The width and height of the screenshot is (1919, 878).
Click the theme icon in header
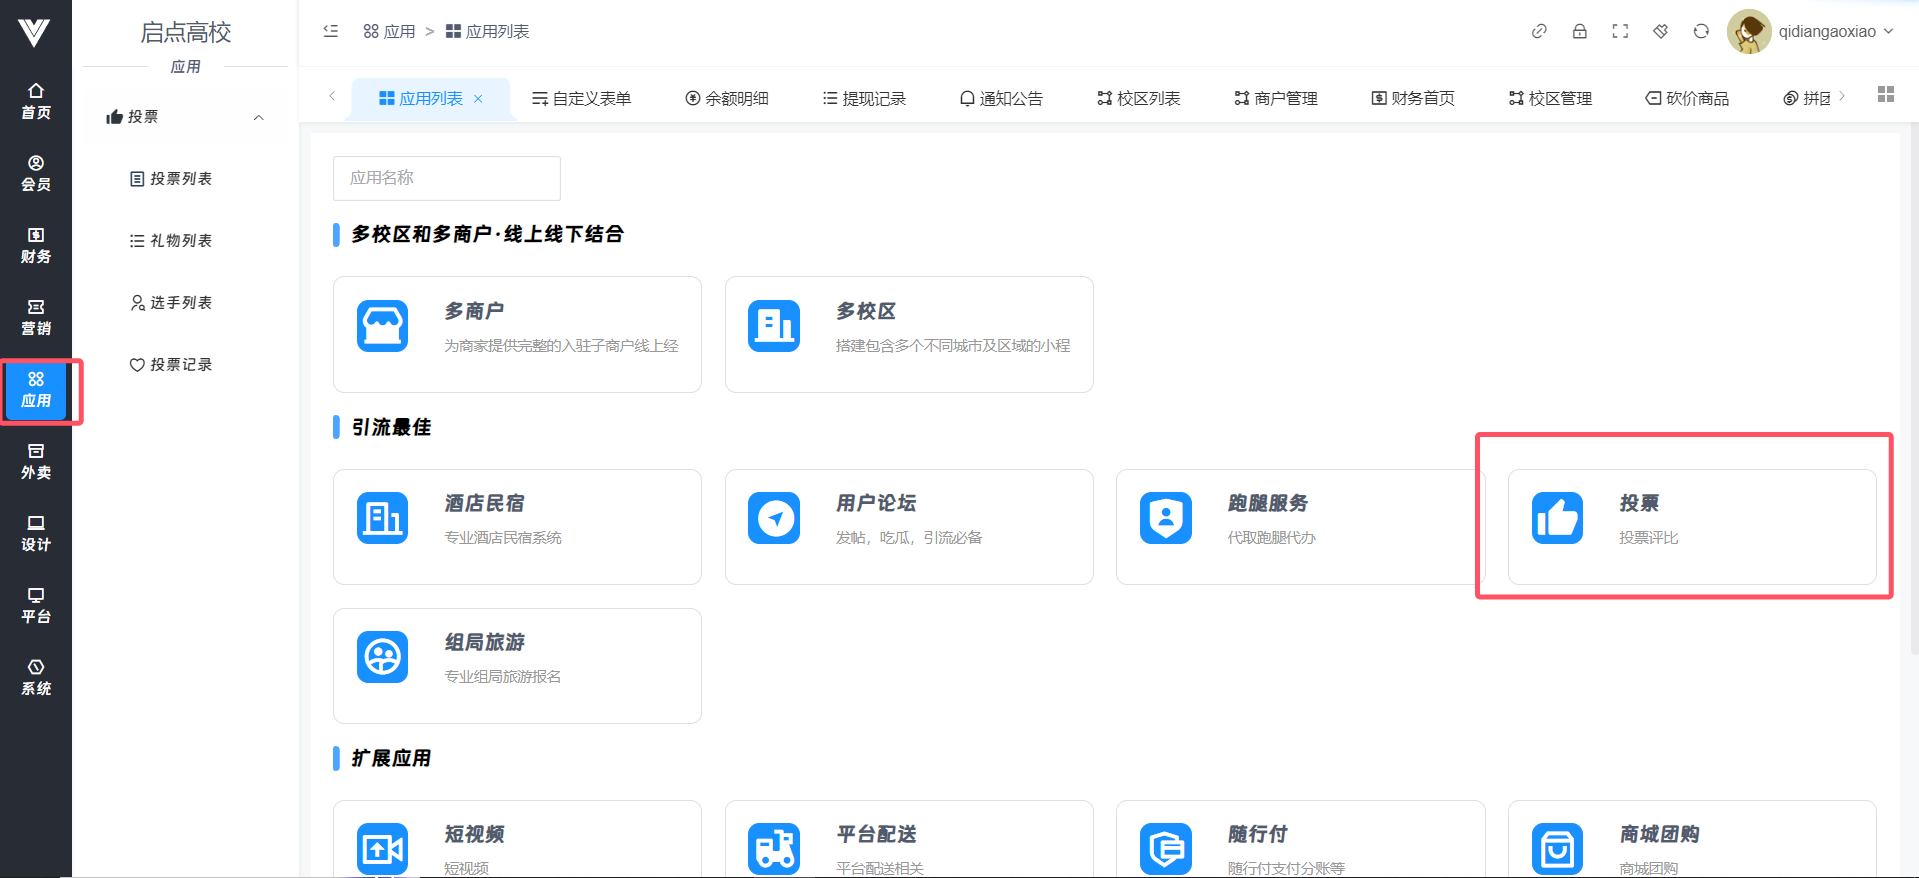[1660, 31]
